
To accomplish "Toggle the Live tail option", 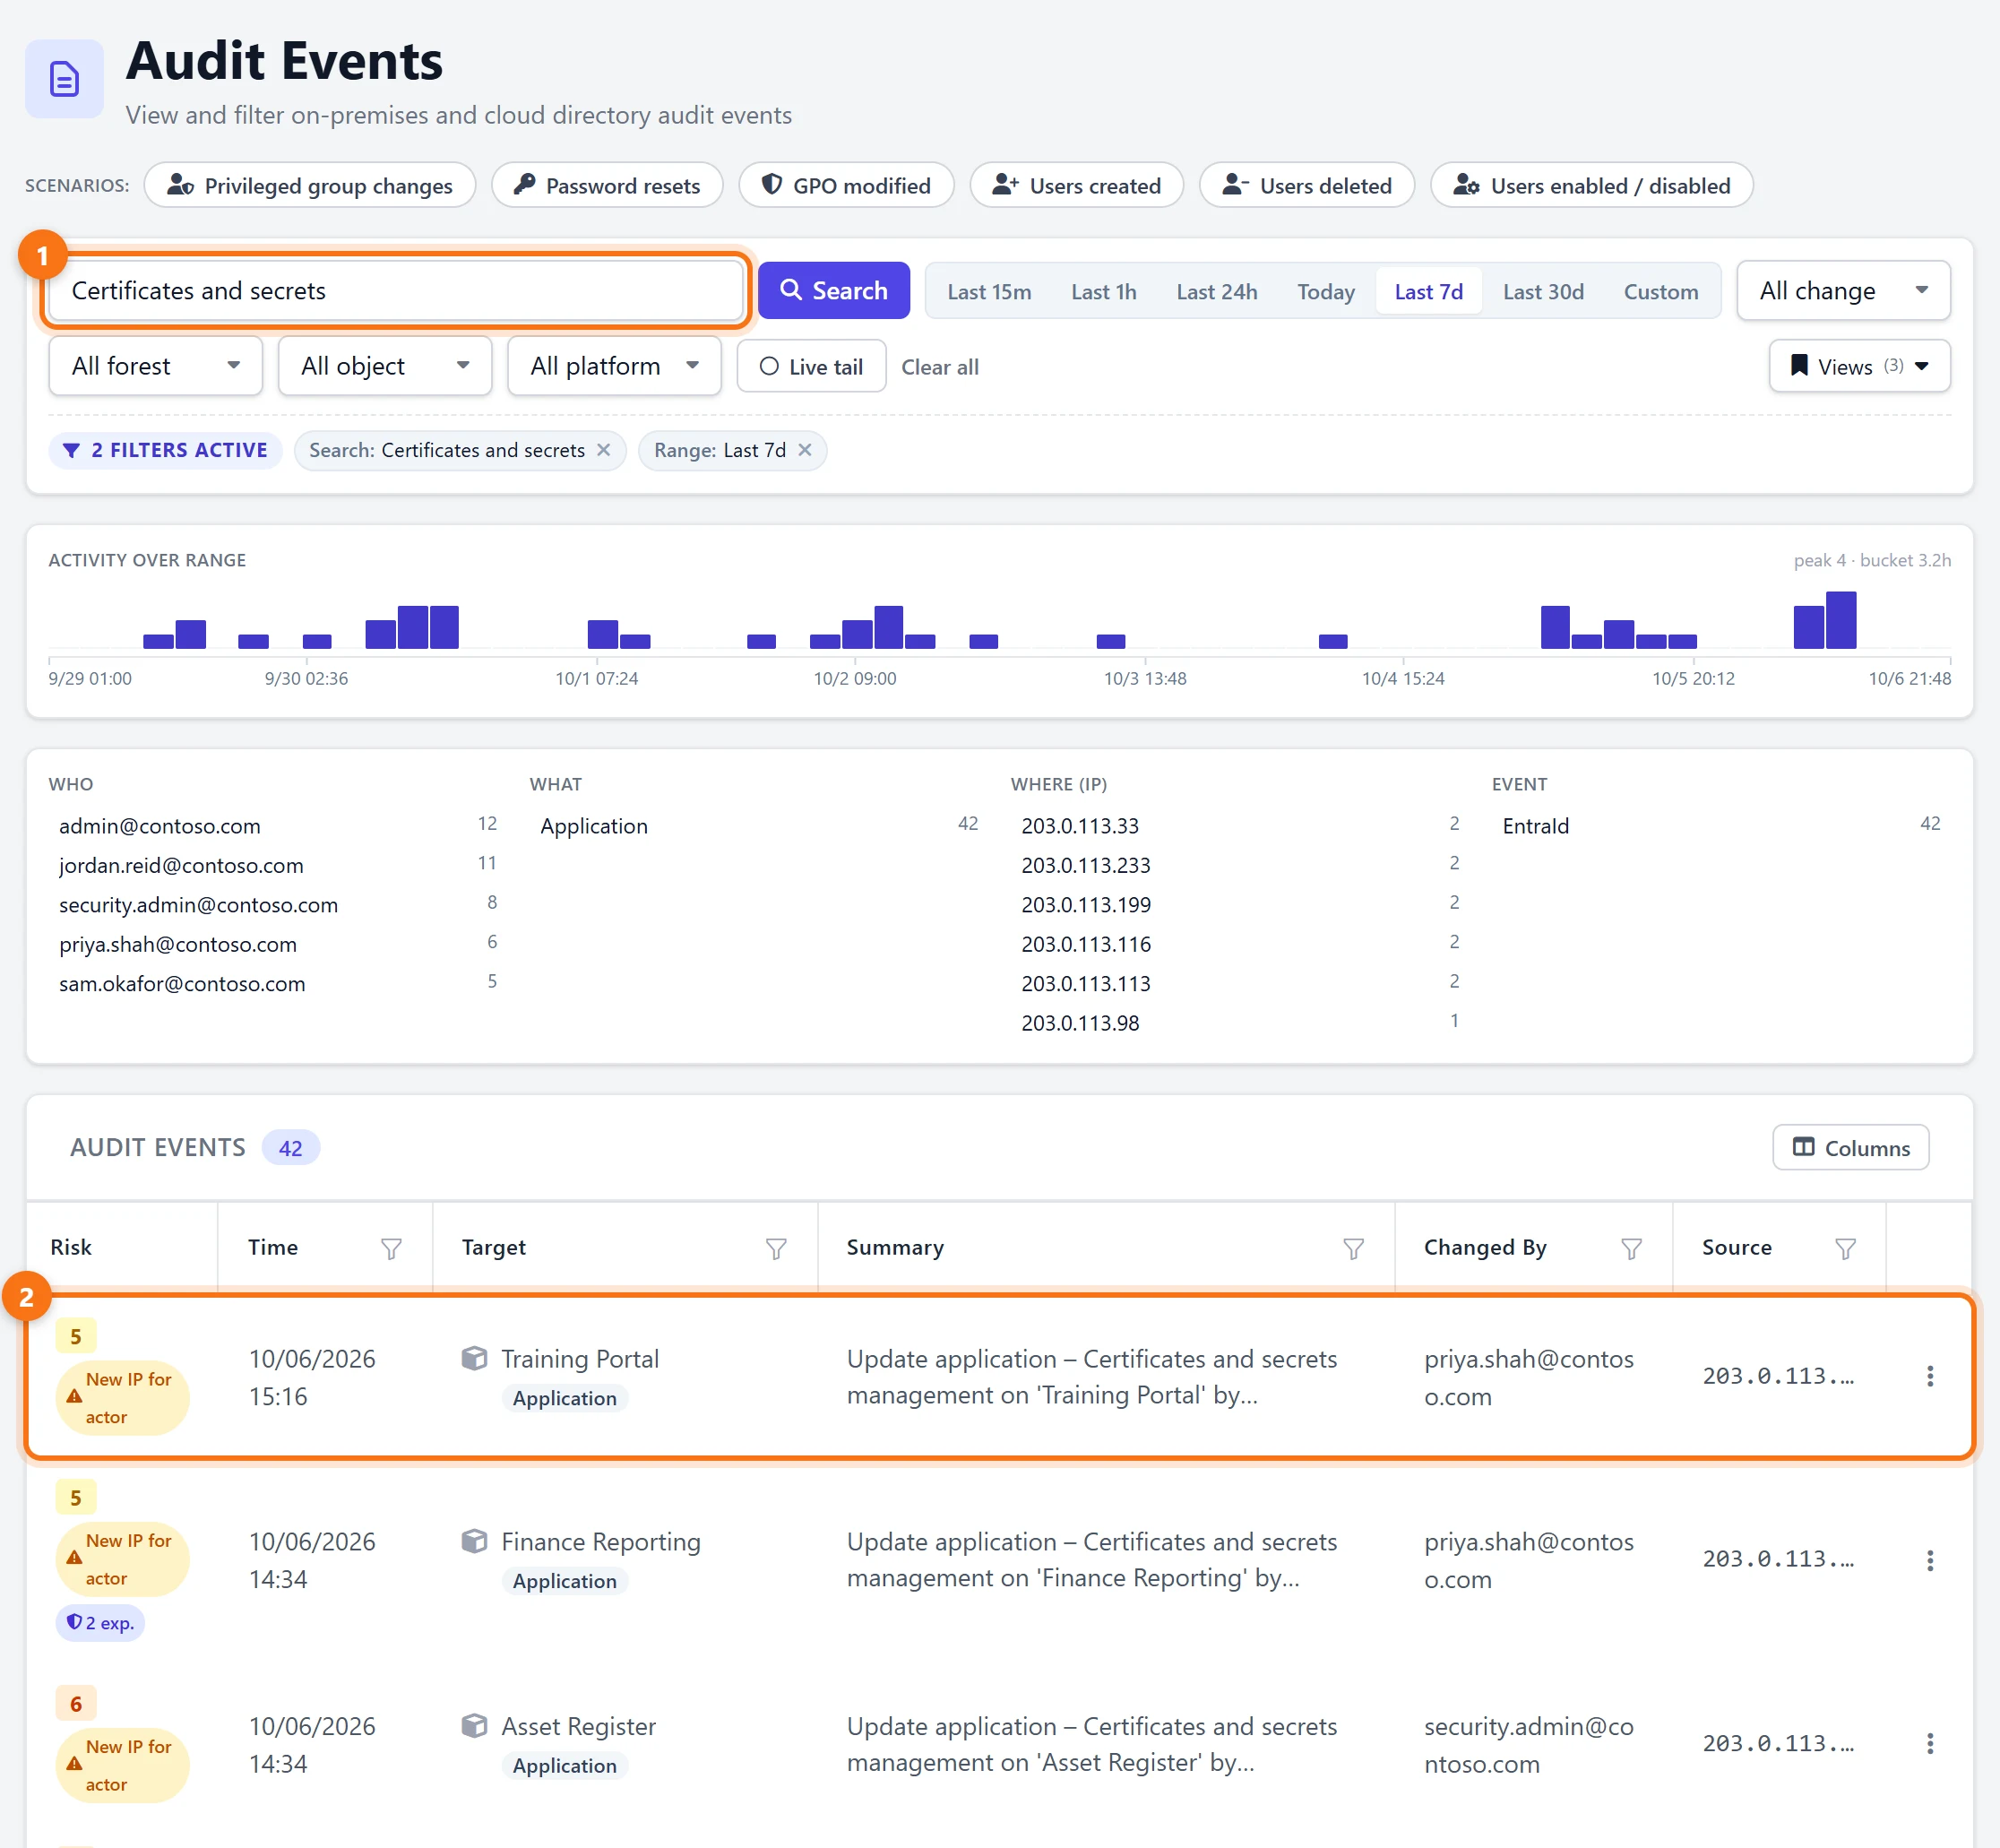I will coord(811,366).
